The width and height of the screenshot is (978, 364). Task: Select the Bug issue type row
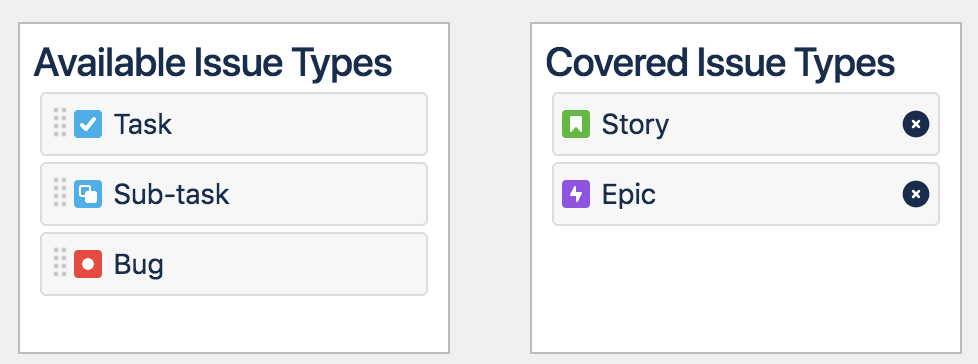(234, 264)
